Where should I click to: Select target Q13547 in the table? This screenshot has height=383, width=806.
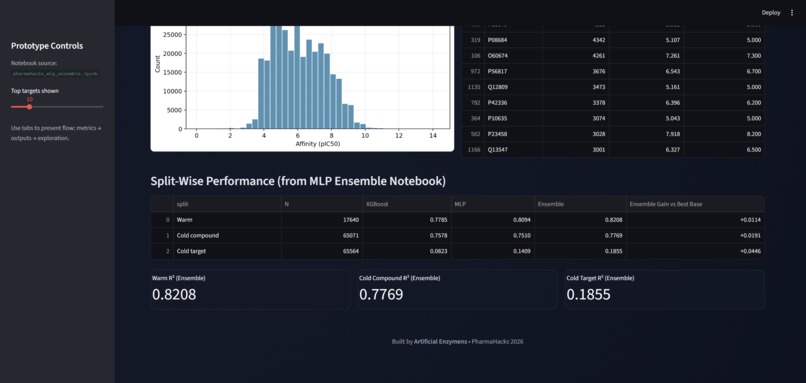(x=513, y=150)
